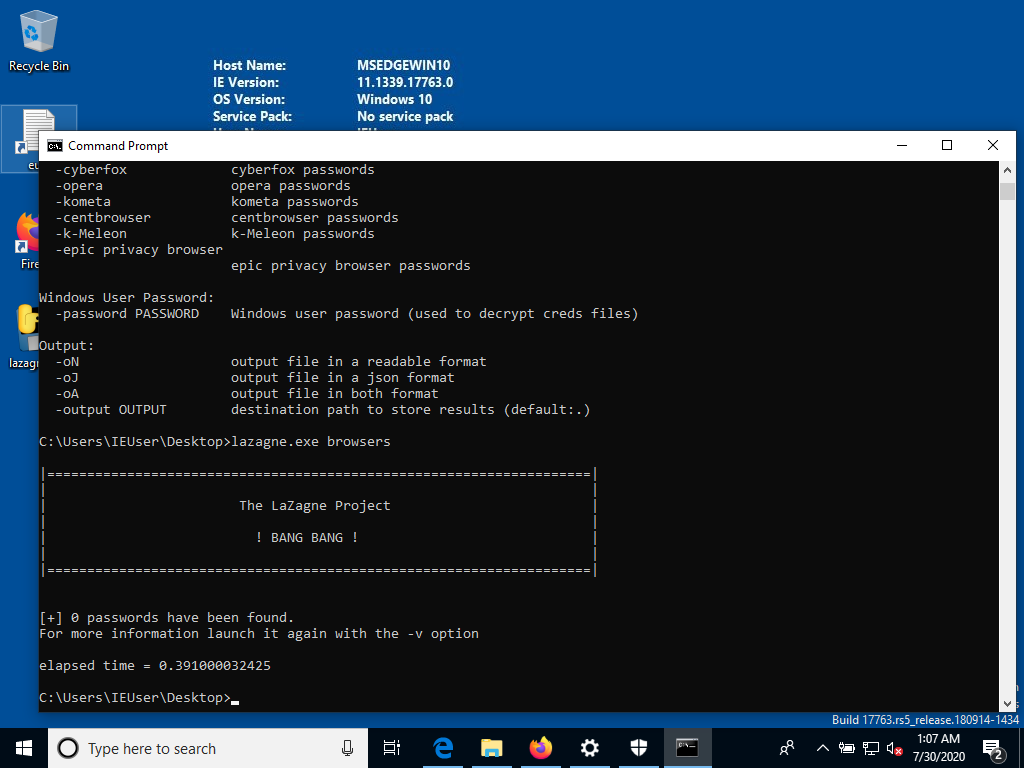1024x768 pixels.
Task: Open the network status tray icon
Action: [x=871, y=748]
